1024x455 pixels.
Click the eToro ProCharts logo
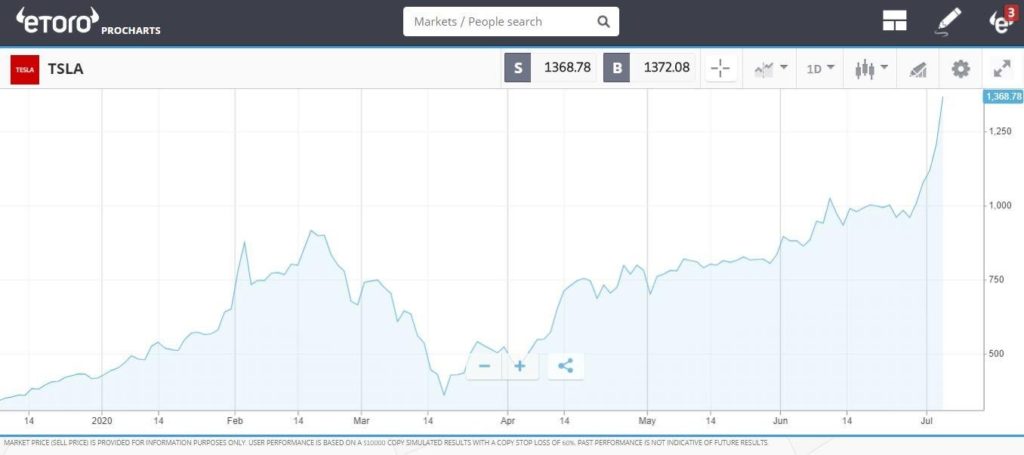[88, 22]
